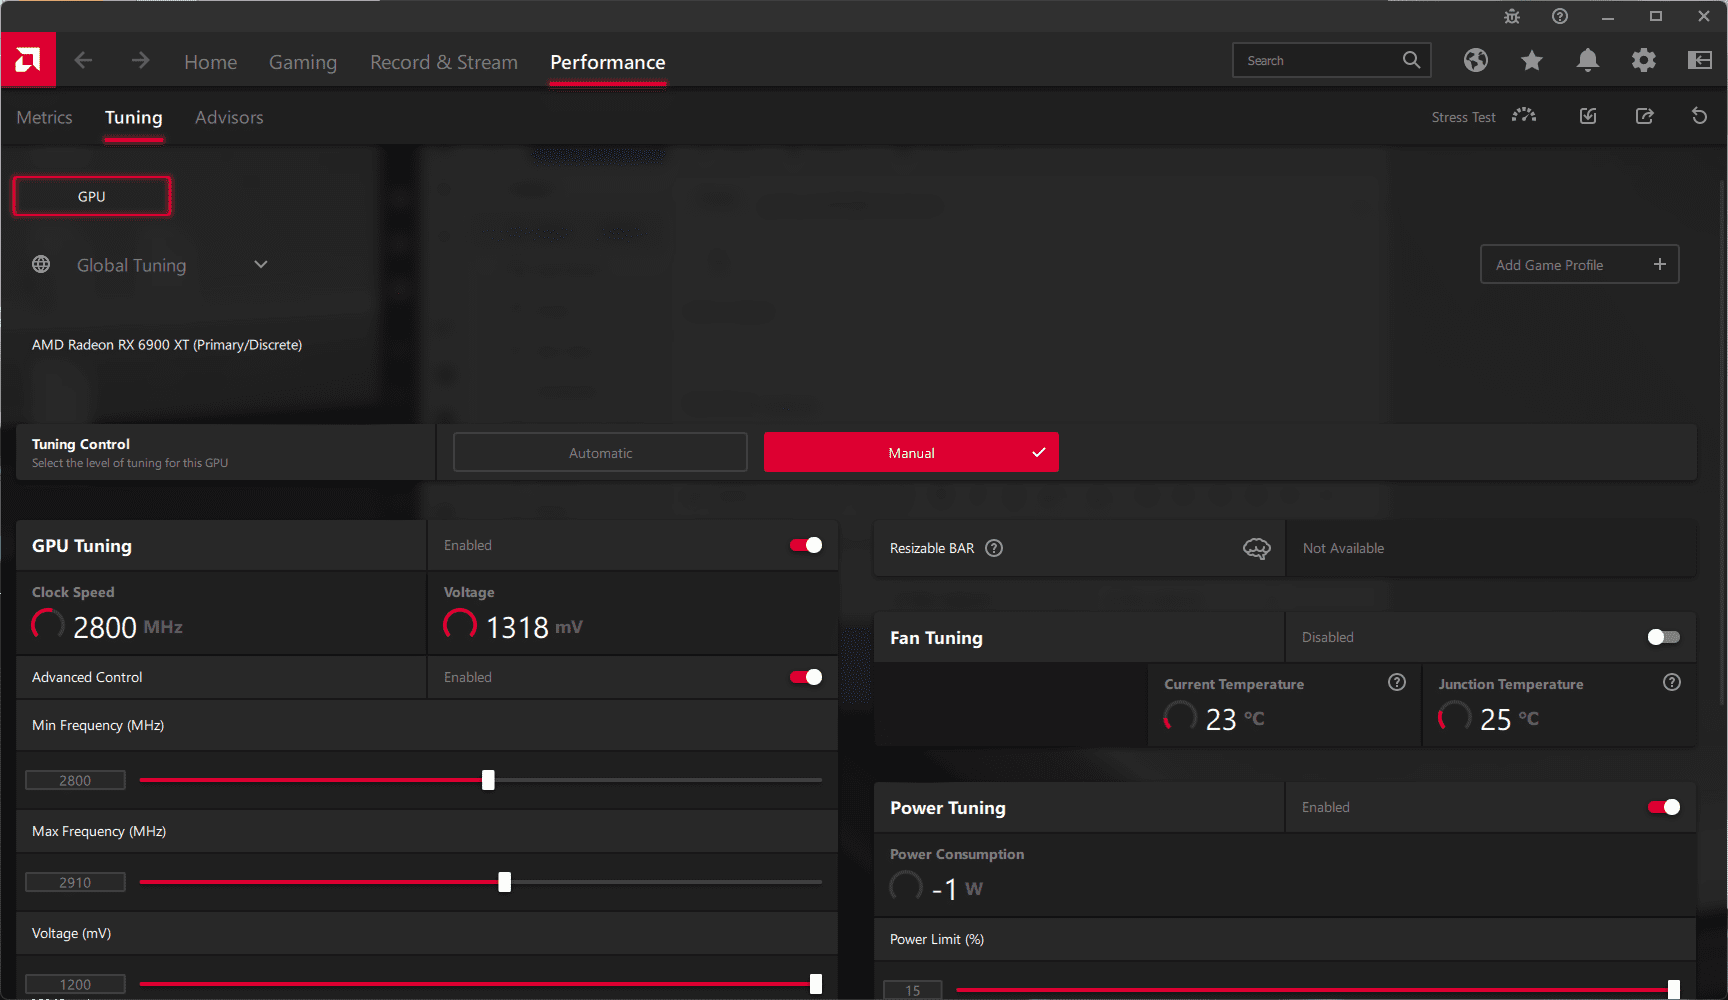Go forward with the right arrow
Image resolution: width=1728 pixels, height=1000 pixels.
[x=140, y=61]
